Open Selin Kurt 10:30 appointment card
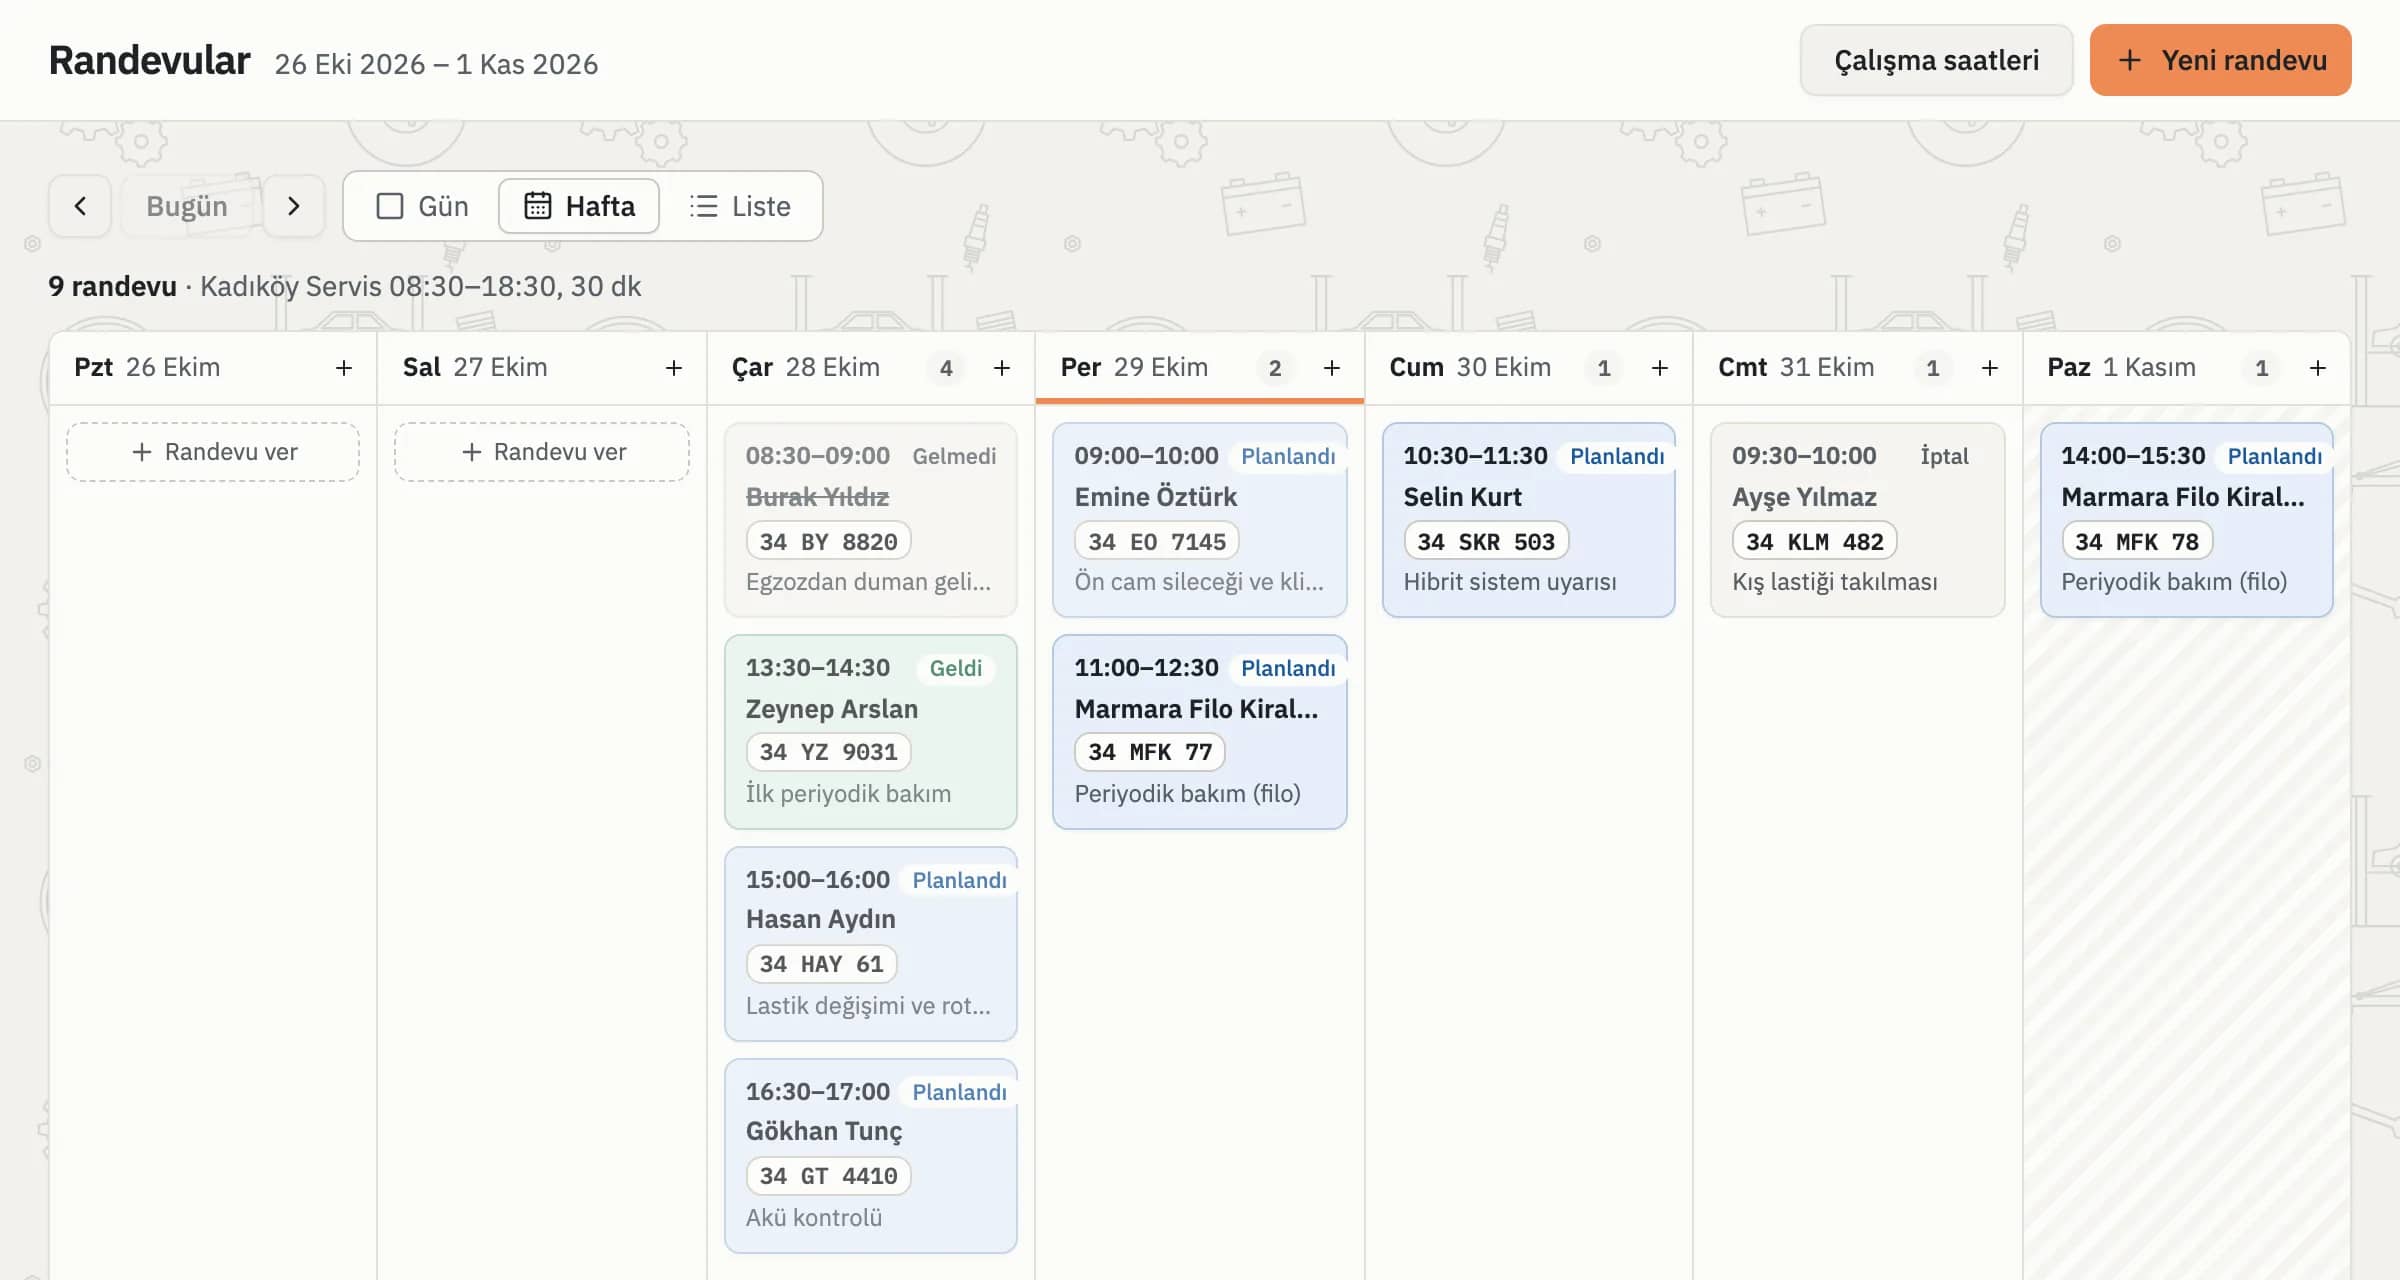This screenshot has width=2400, height=1280. (x=1529, y=520)
